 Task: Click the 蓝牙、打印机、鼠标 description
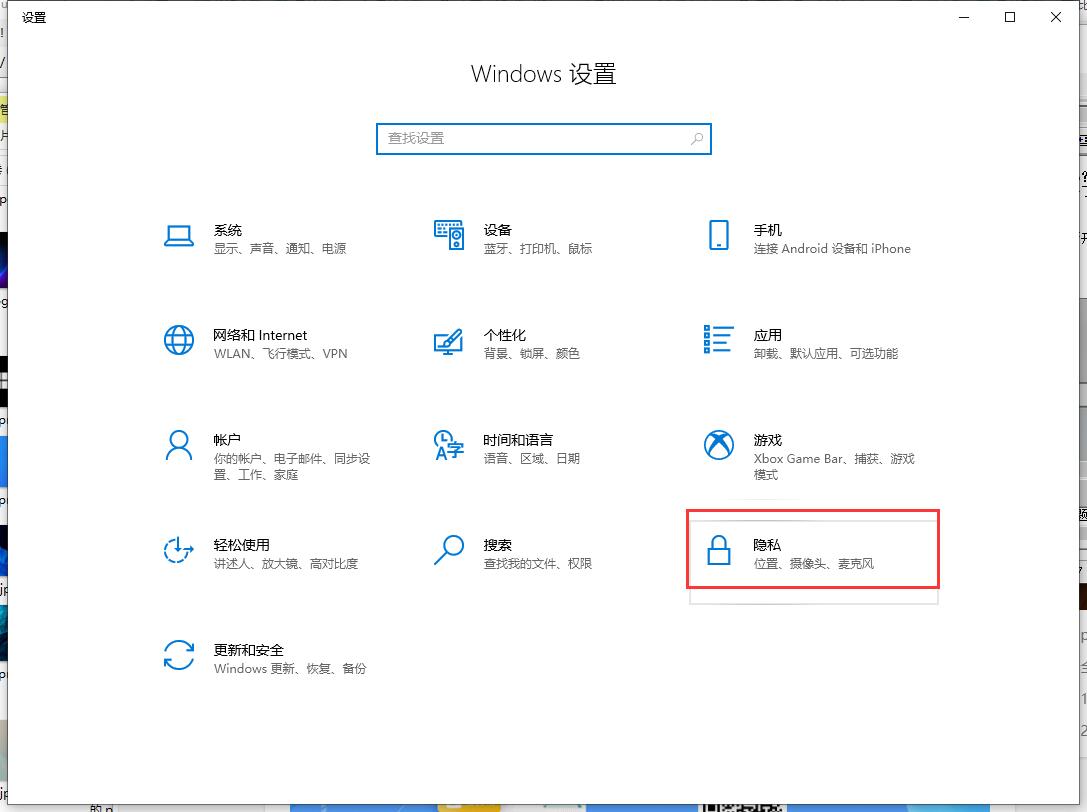[538, 248]
